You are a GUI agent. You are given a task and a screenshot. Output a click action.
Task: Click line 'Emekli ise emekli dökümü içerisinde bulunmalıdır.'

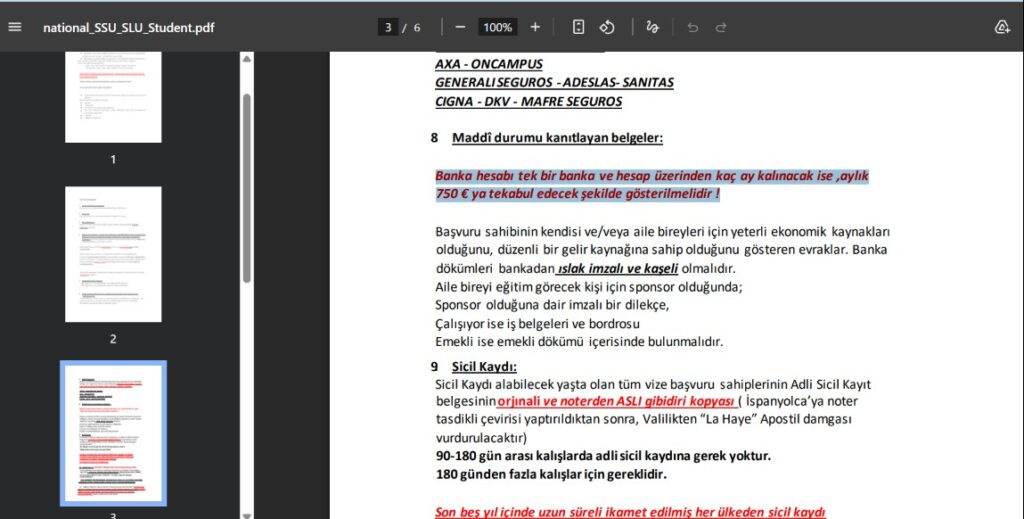(x=579, y=342)
